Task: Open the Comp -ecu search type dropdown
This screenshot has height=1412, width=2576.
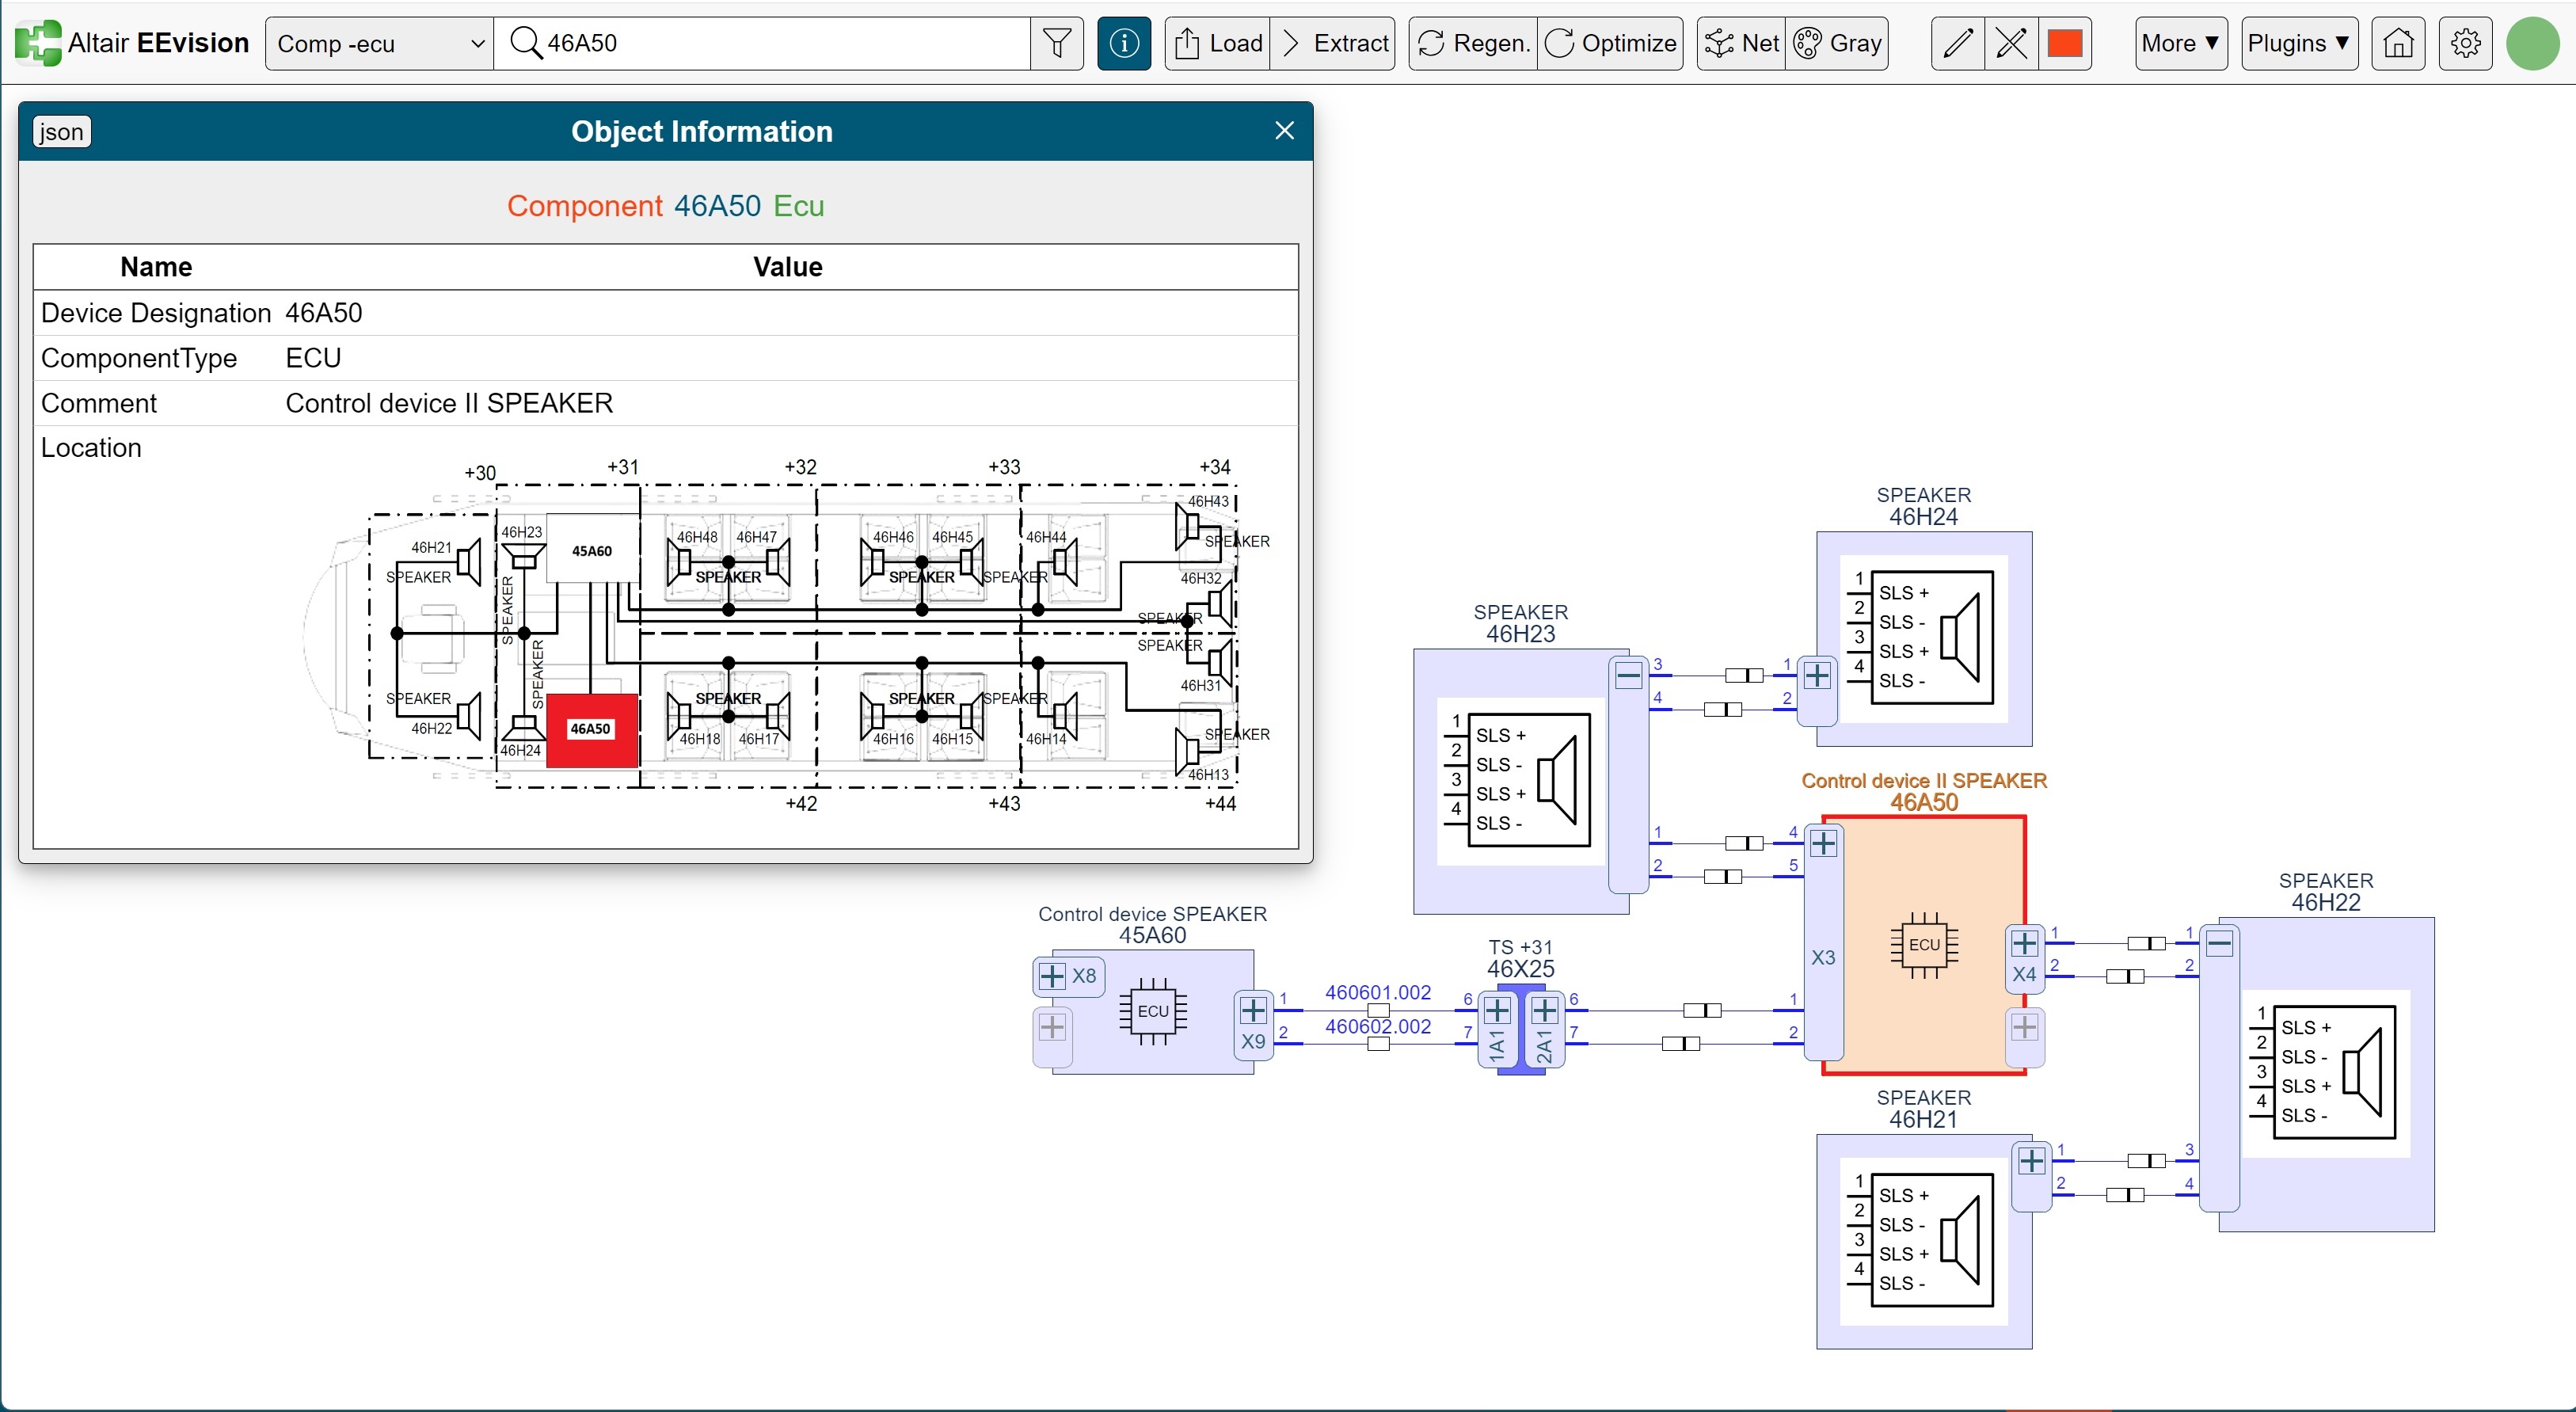Action: click(379, 43)
